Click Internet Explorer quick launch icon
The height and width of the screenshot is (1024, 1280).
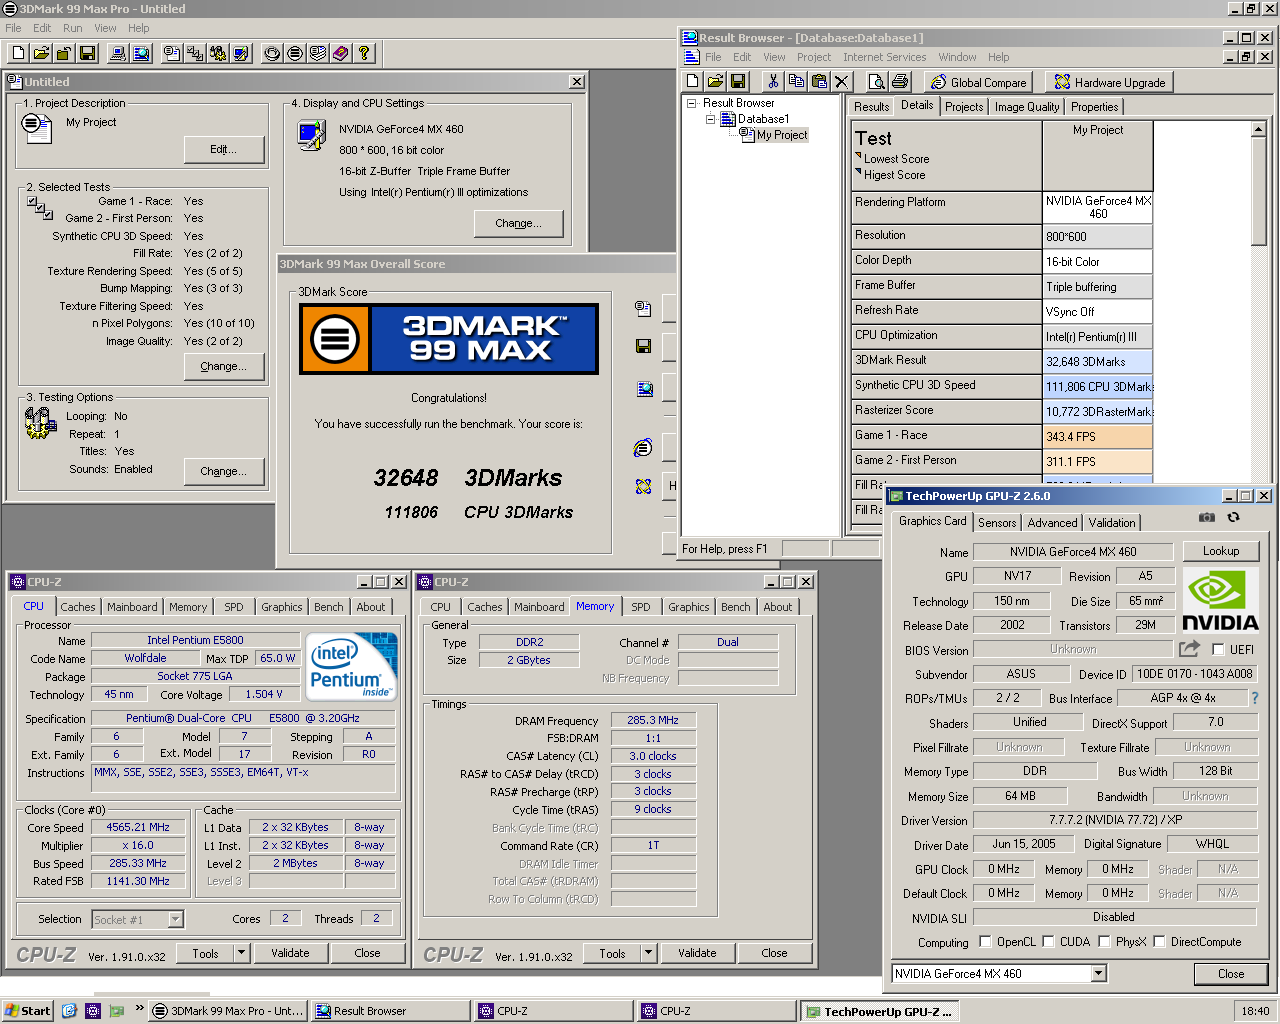(69, 1011)
